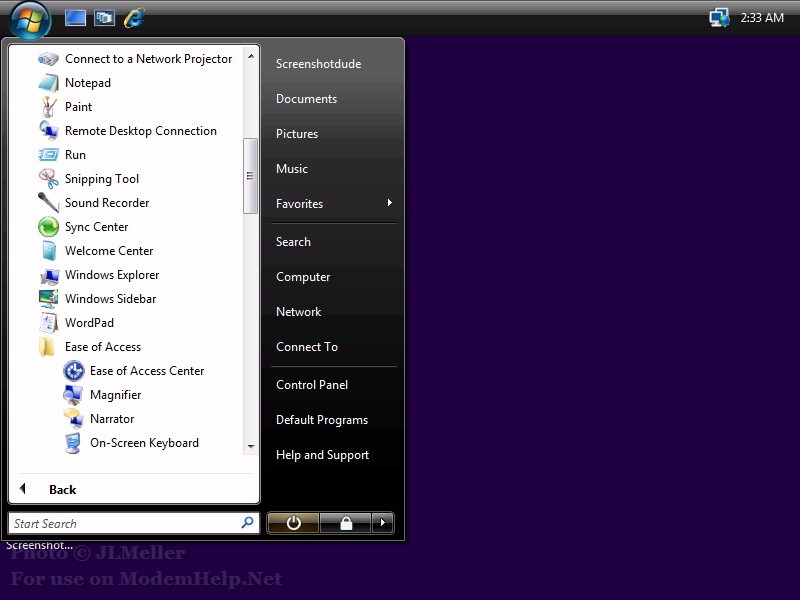The width and height of the screenshot is (800, 600).
Task: Open Documents from the right pane
Action: pos(307,99)
